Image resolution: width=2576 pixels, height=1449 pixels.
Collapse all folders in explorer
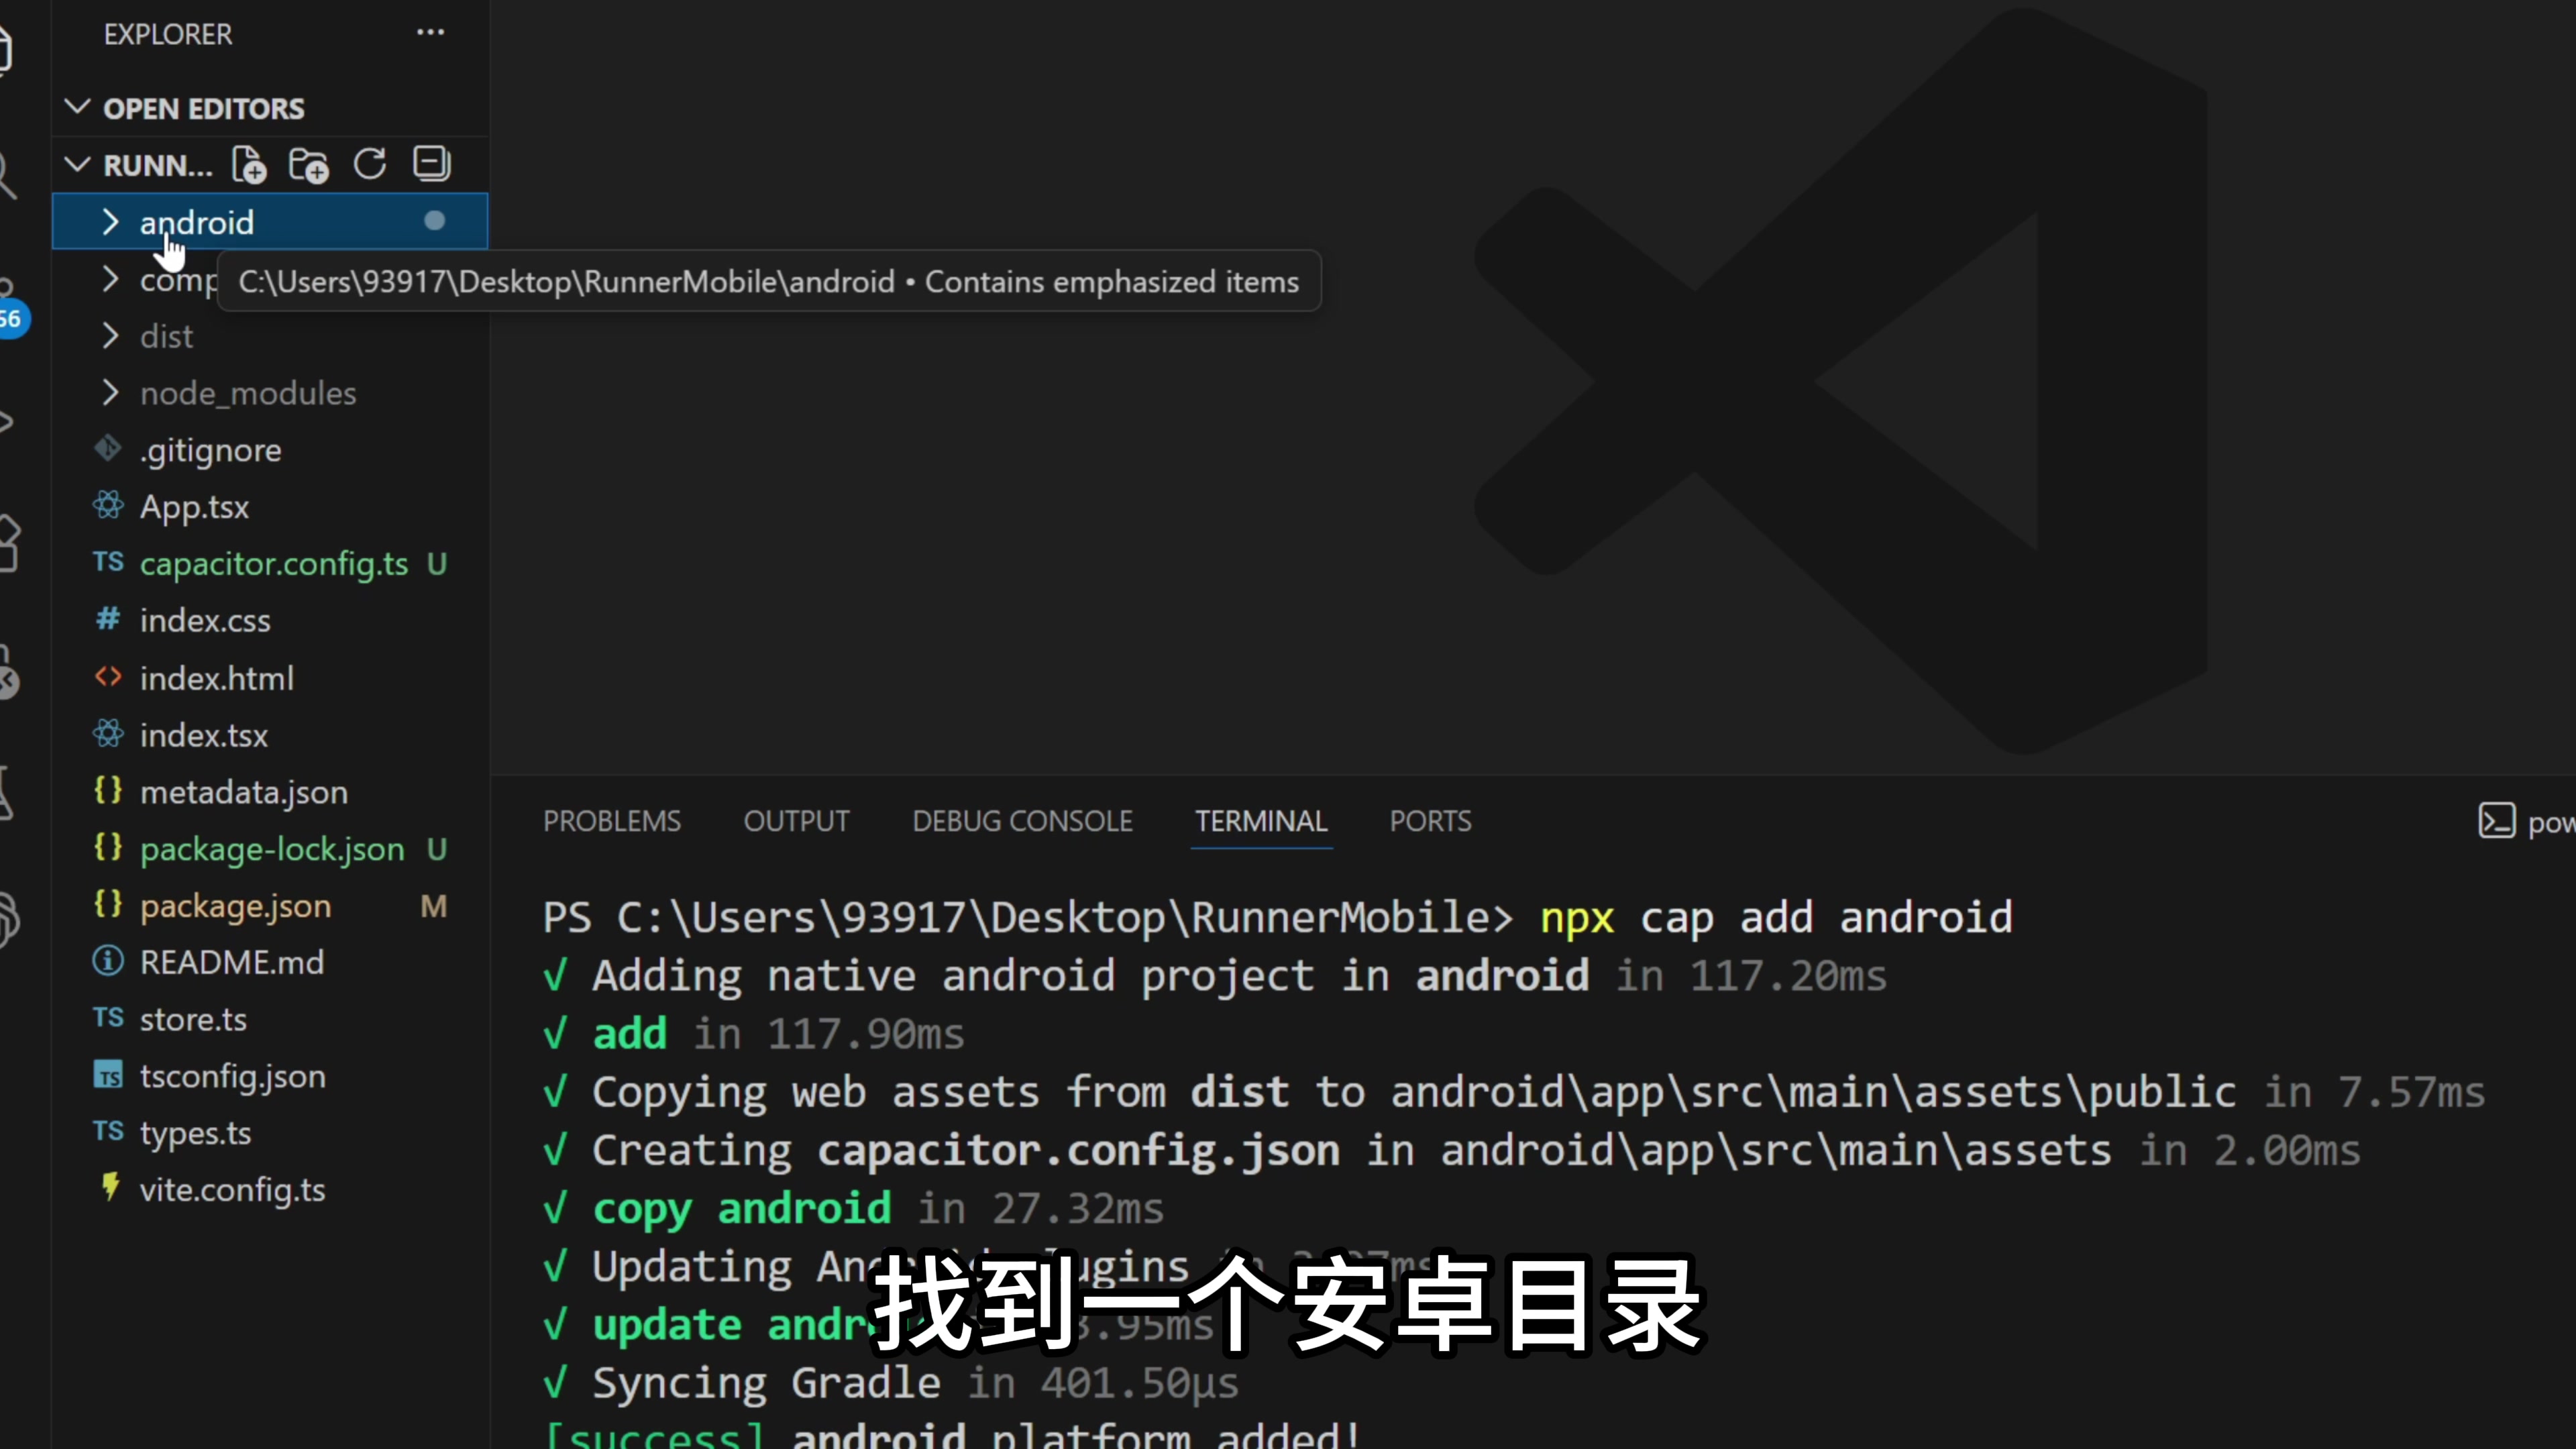click(432, 164)
